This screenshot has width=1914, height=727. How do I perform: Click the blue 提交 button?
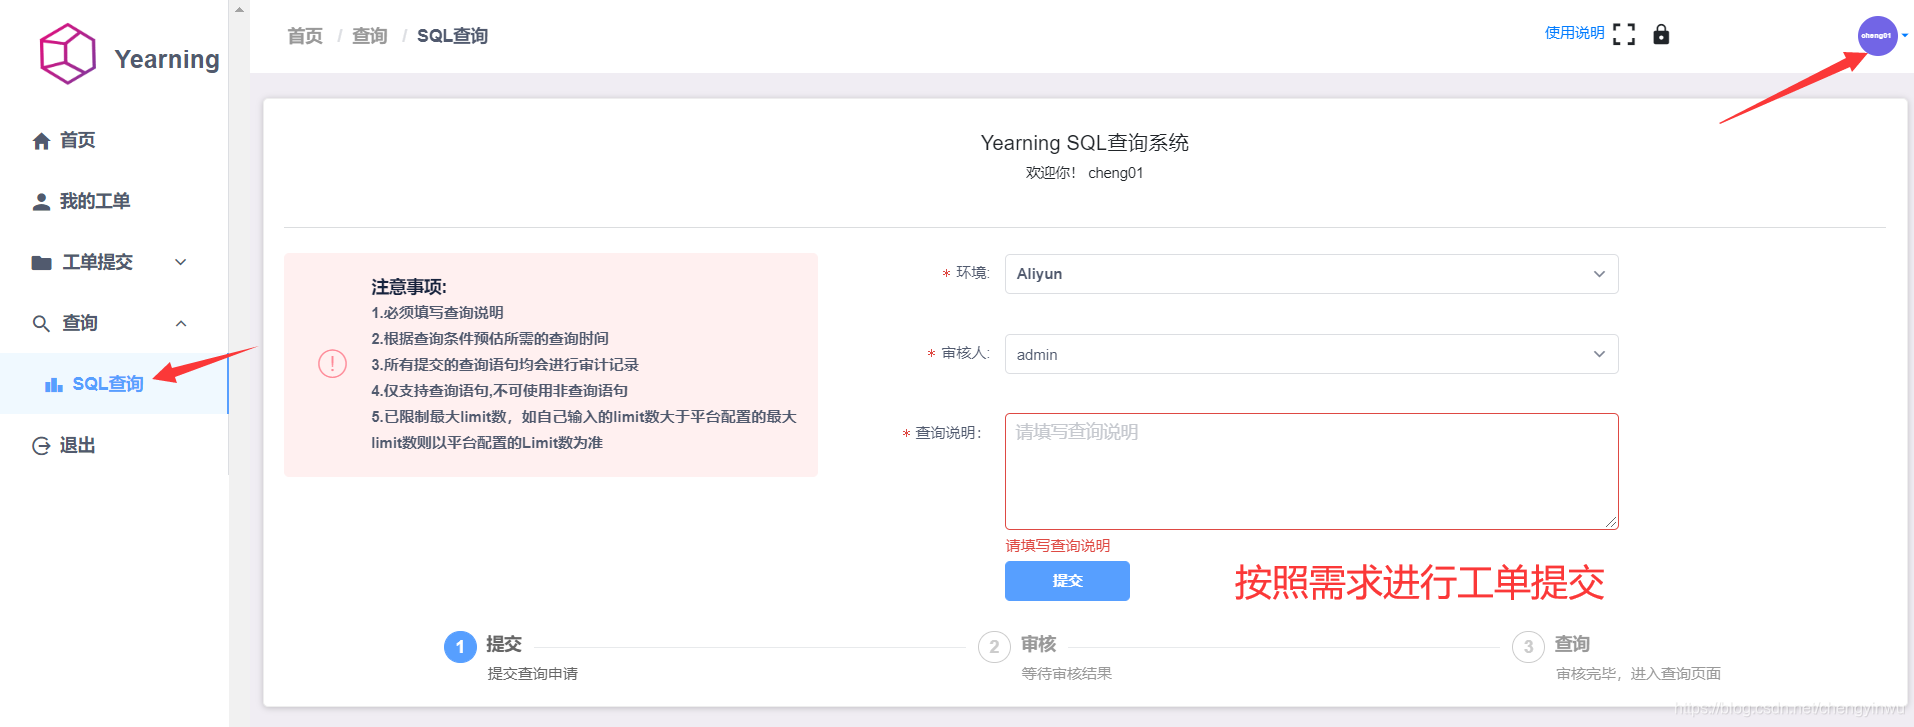[x=1067, y=581]
